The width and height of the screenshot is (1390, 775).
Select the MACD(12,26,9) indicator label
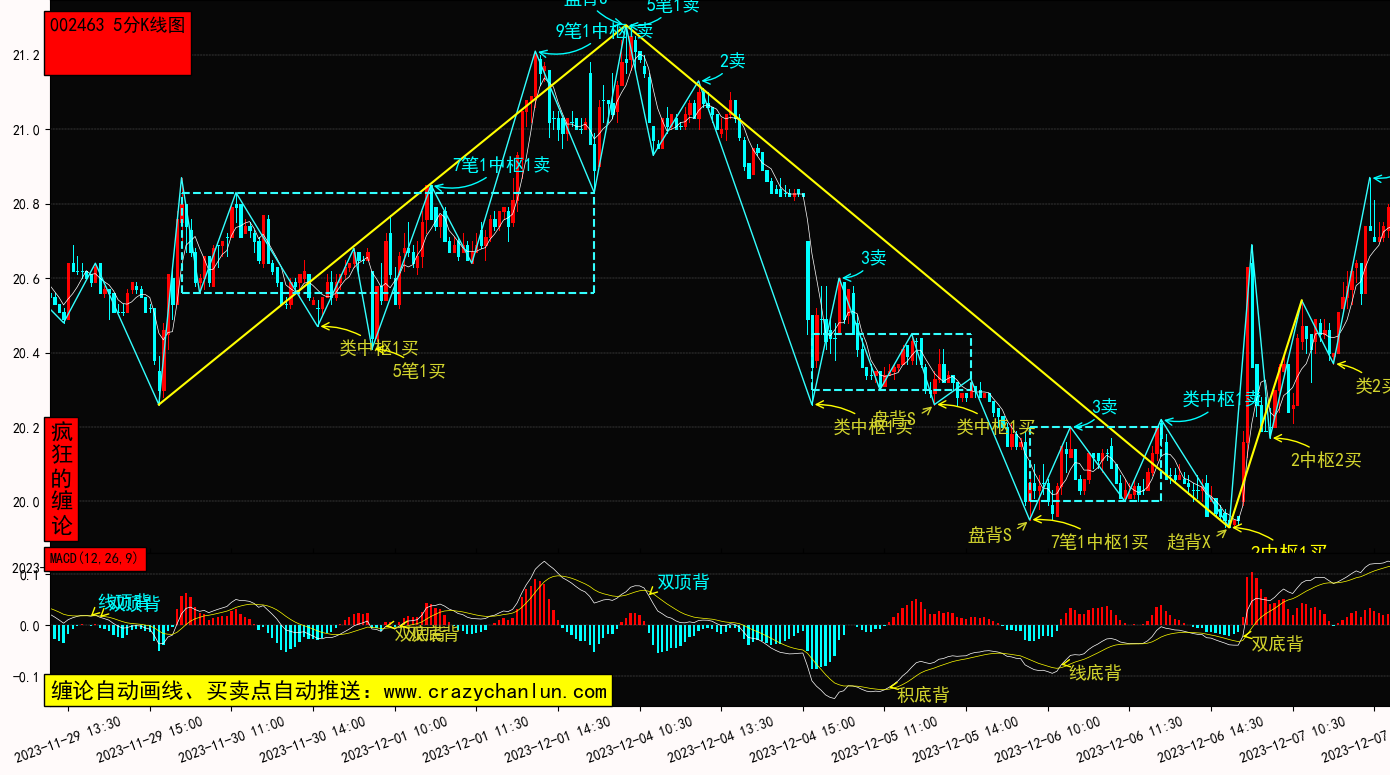point(95,559)
